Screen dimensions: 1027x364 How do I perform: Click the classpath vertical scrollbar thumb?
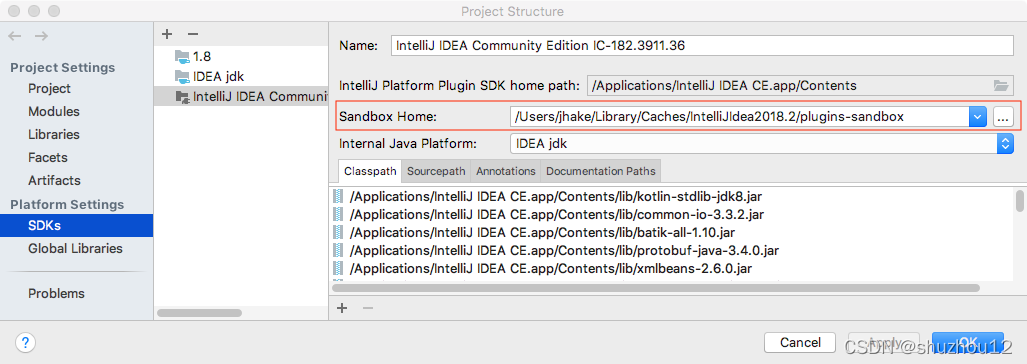coord(1020,200)
